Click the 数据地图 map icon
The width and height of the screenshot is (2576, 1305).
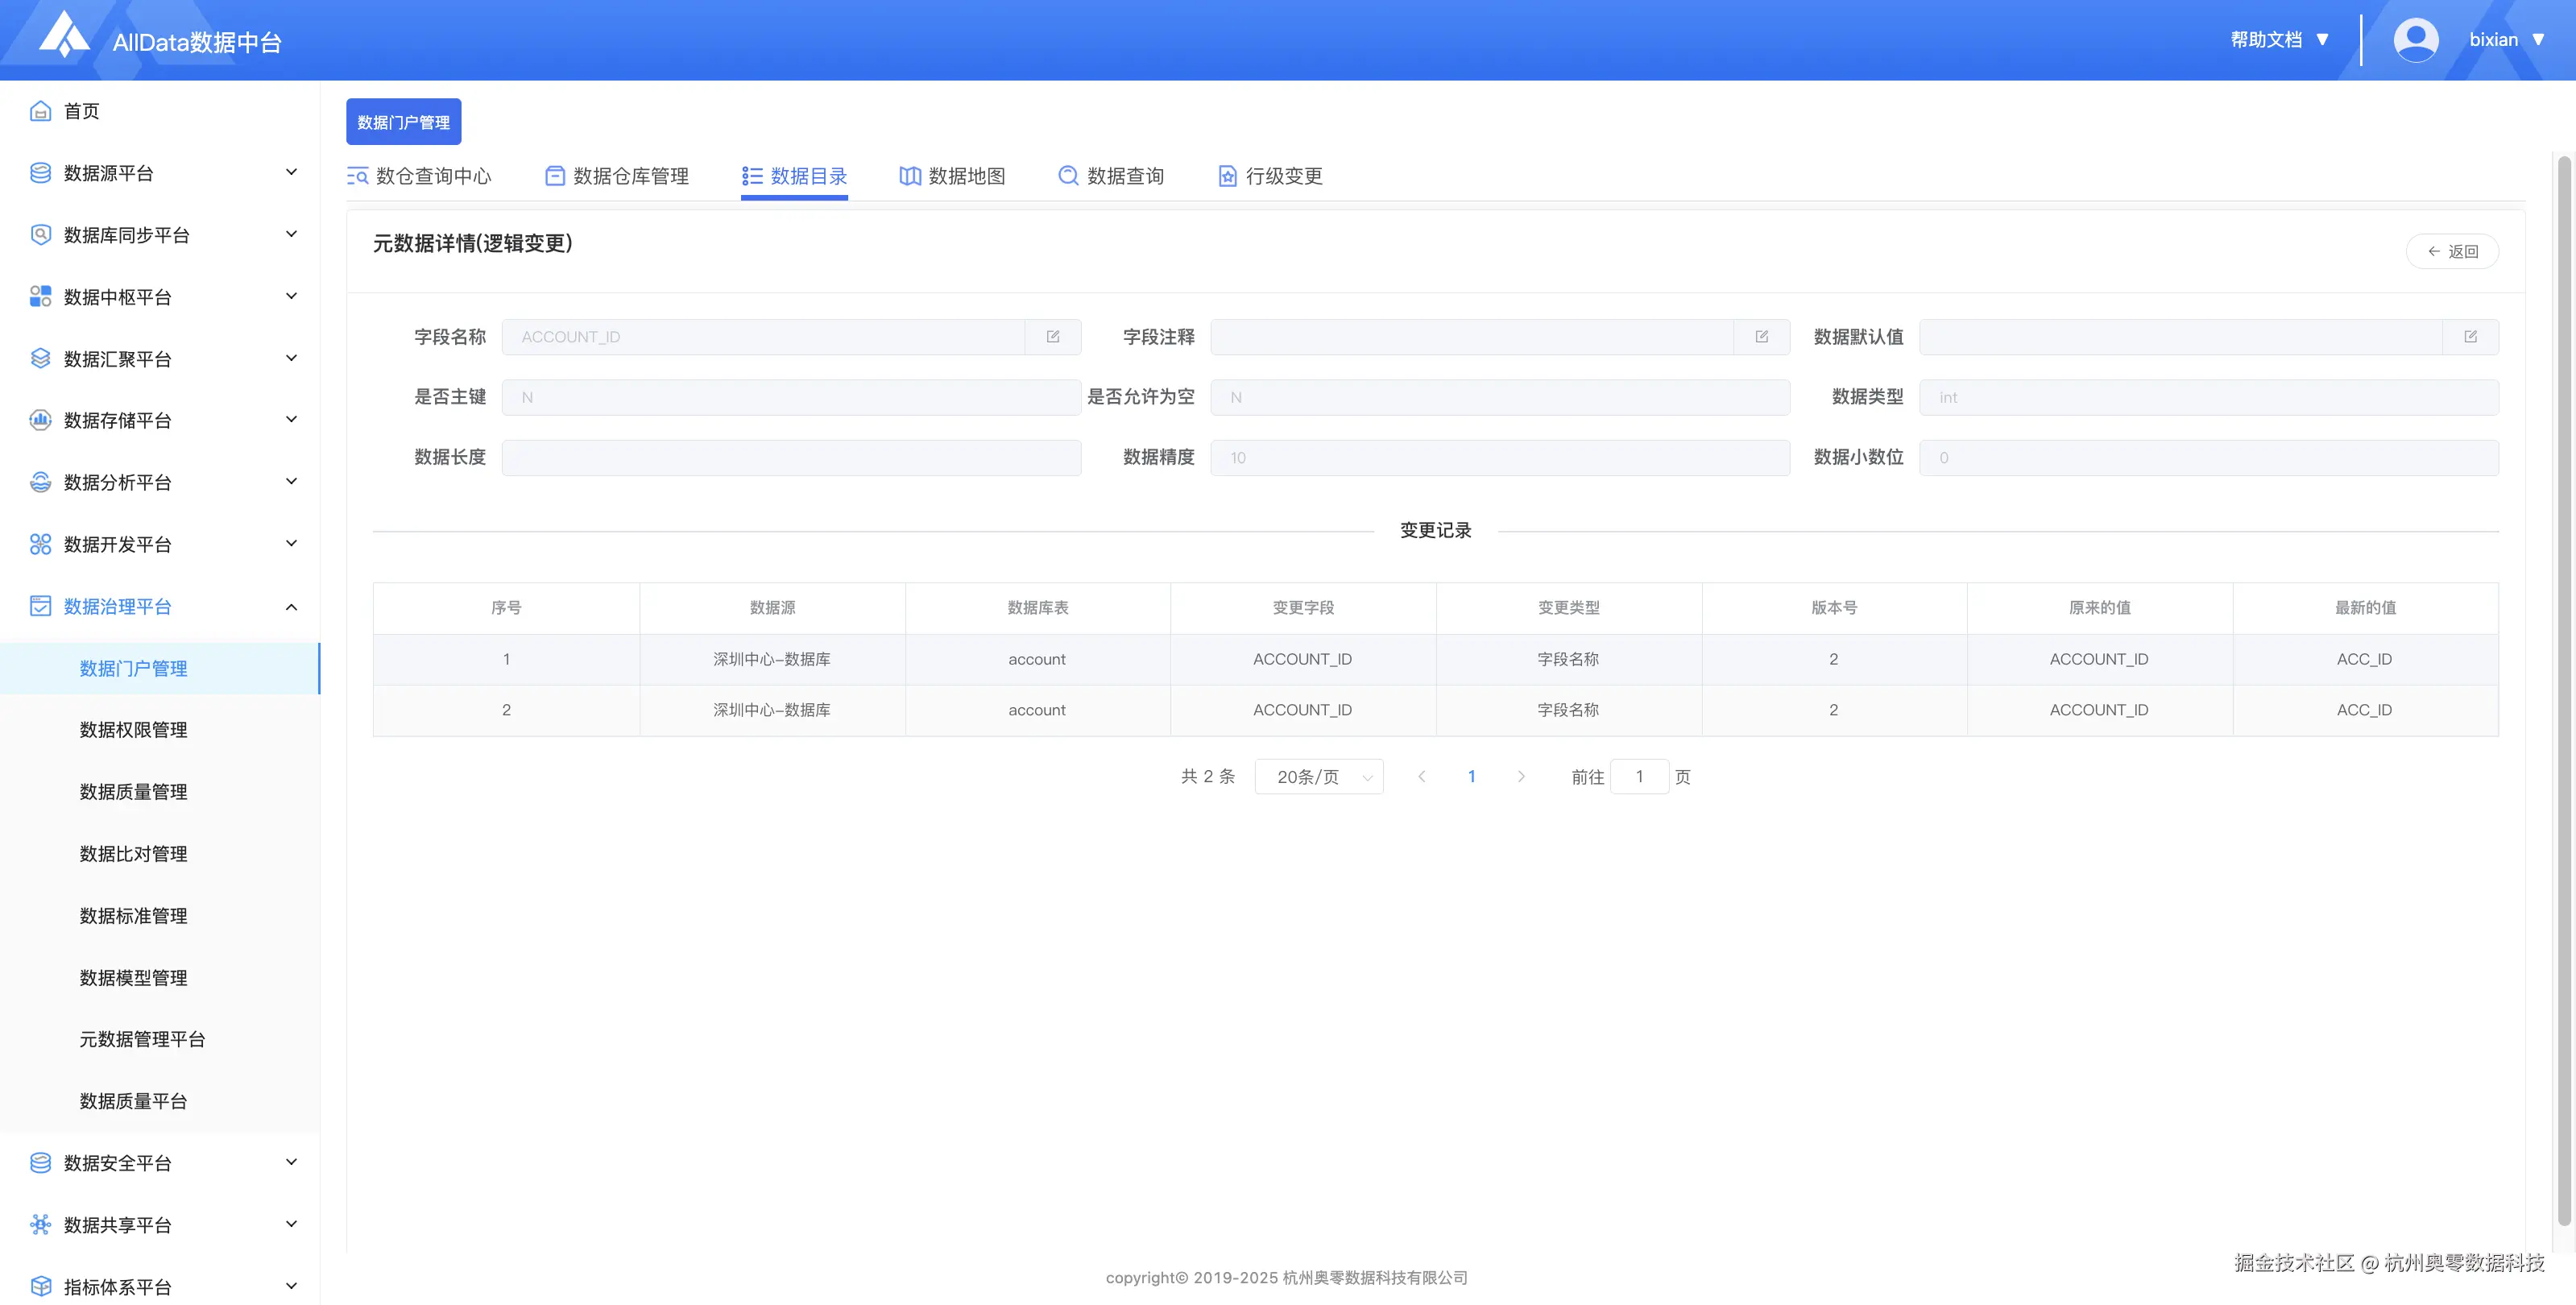tap(910, 176)
